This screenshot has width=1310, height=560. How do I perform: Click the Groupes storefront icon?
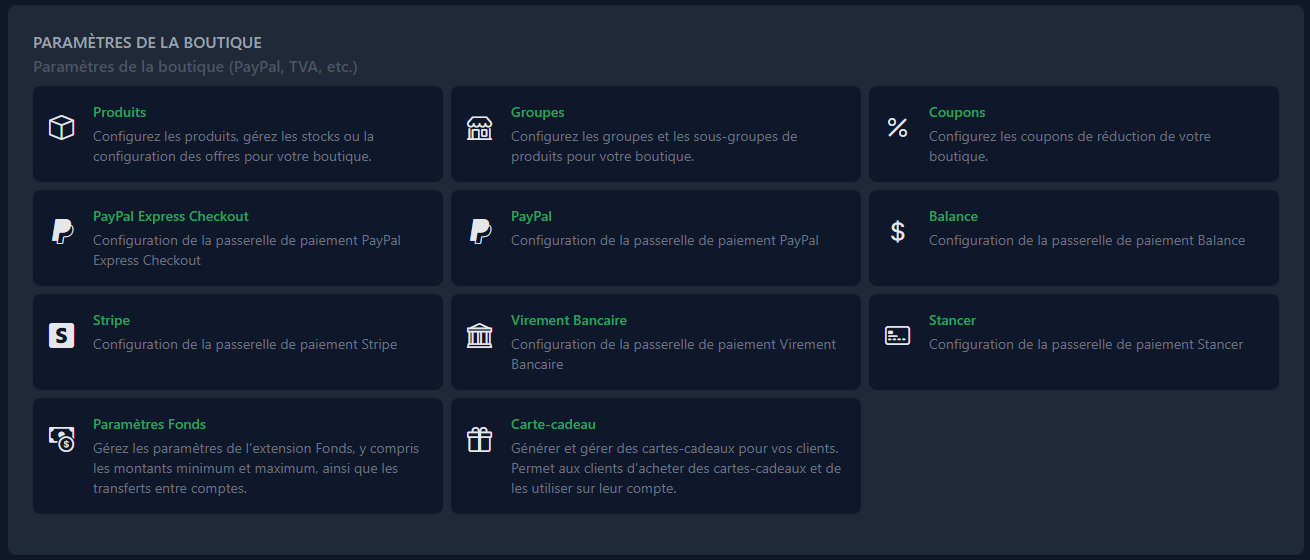point(480,128)
